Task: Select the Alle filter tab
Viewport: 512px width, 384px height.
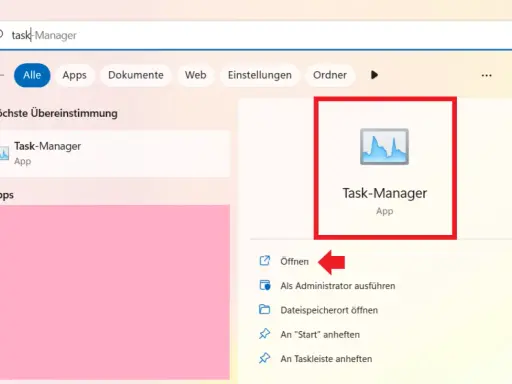Action: point(32,75)
